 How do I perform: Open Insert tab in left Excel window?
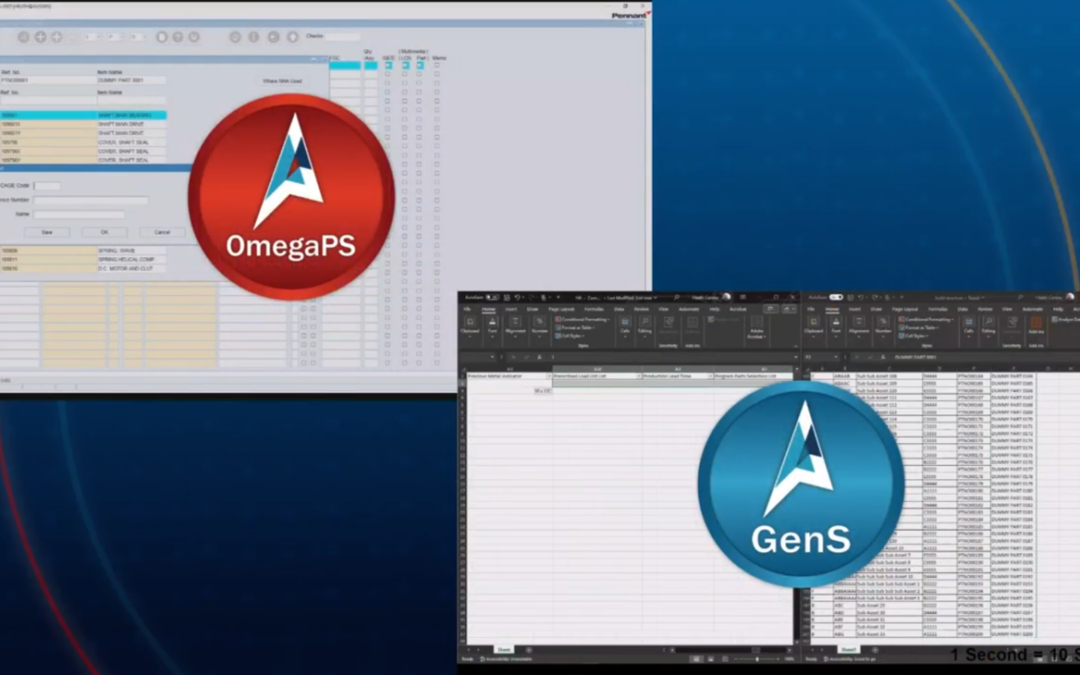point(511,309)
